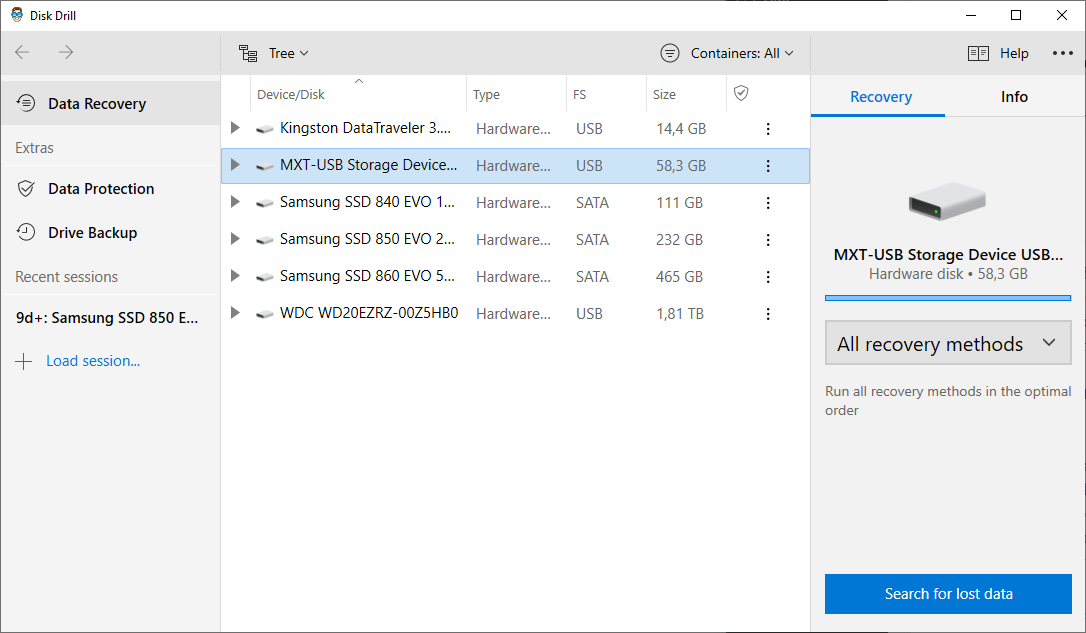This screenshot has width=1086, height=633.
Task: Go forward with the right arrow
Action: (x=66, y=53)
